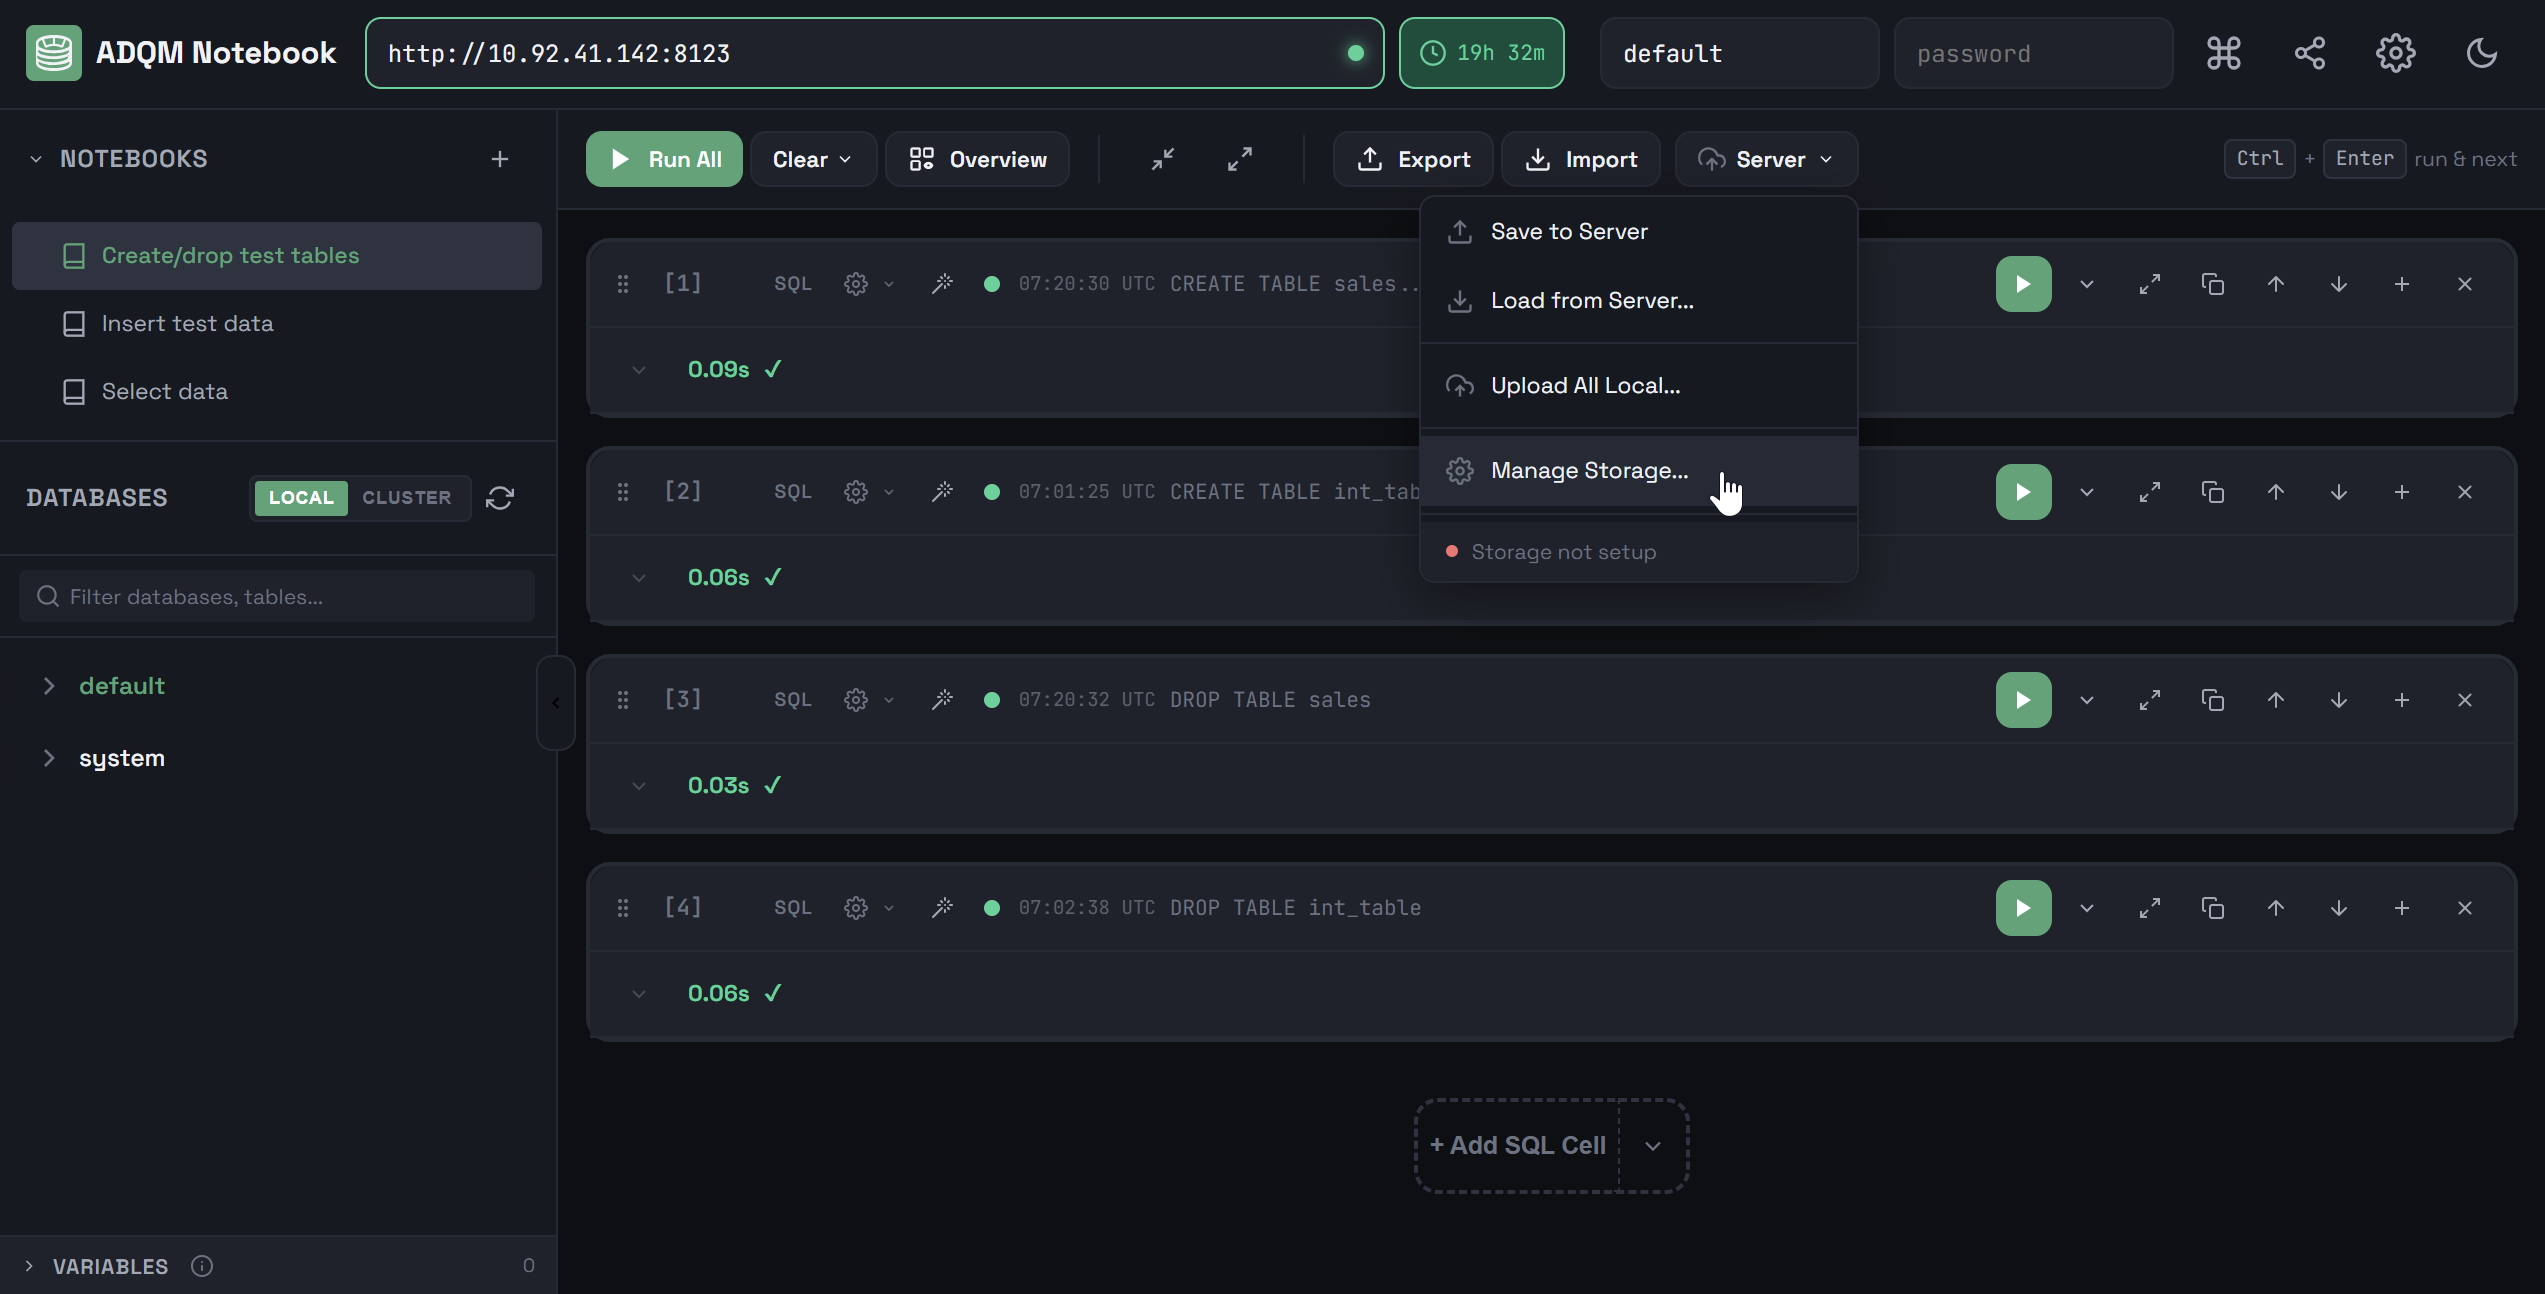Open settings gear of cell [2]
2545x1294 pixels.
[x=856, y=492]
